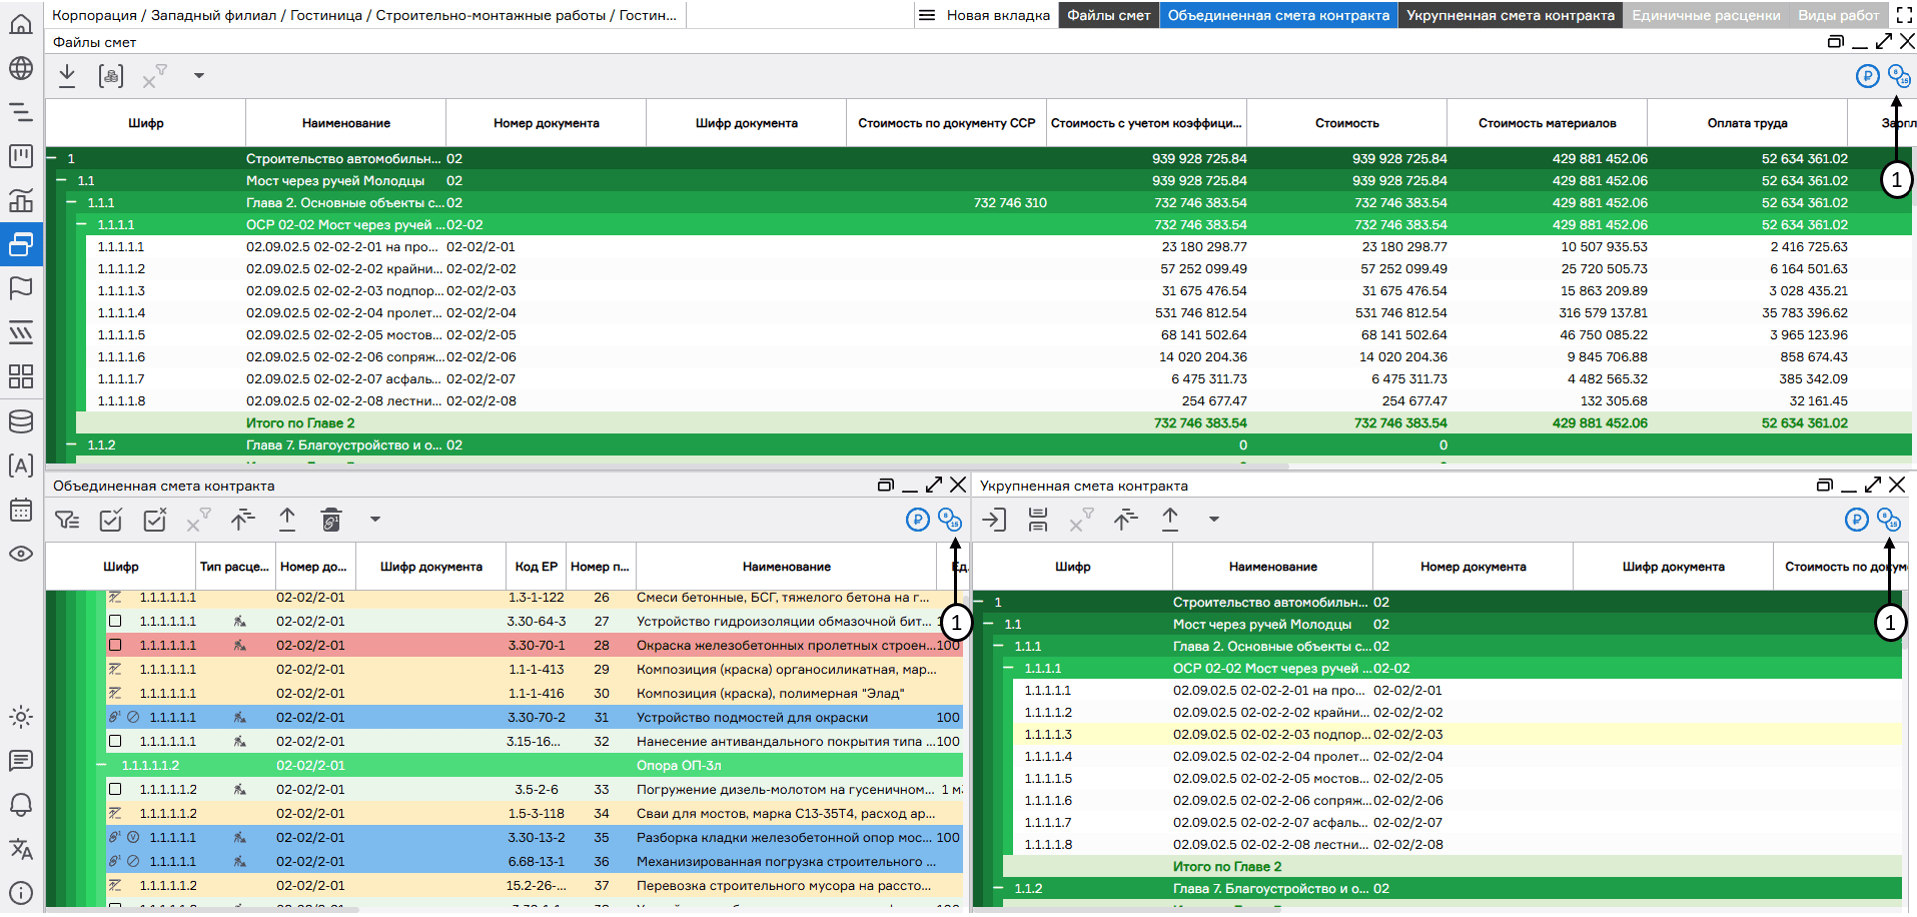
Task: Click the ruble currency icon in Файлы смет panel
Action: pos(1866,76)
